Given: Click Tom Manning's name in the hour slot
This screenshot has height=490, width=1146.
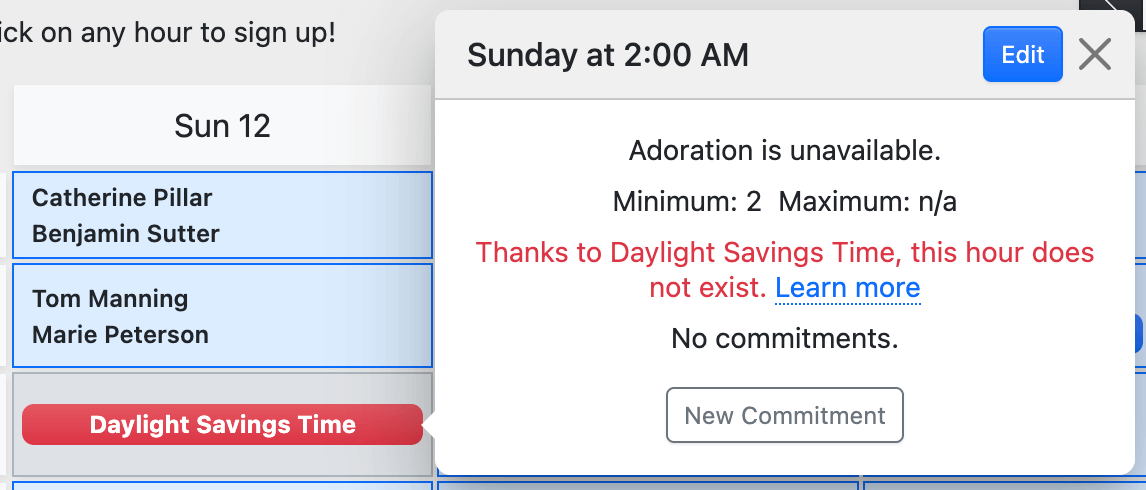Looking at the screenshot, I should (x=110, y=298).
